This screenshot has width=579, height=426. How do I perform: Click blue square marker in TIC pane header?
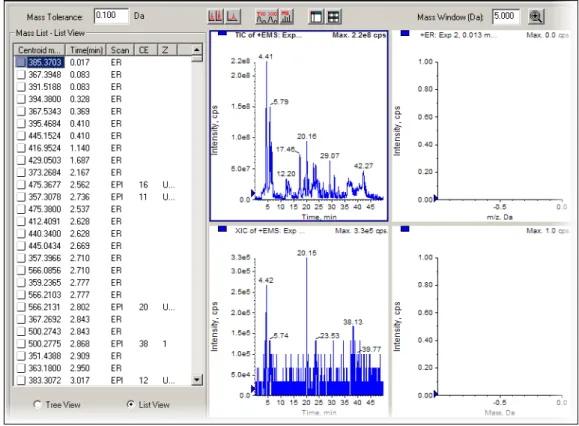pos(222,33)
